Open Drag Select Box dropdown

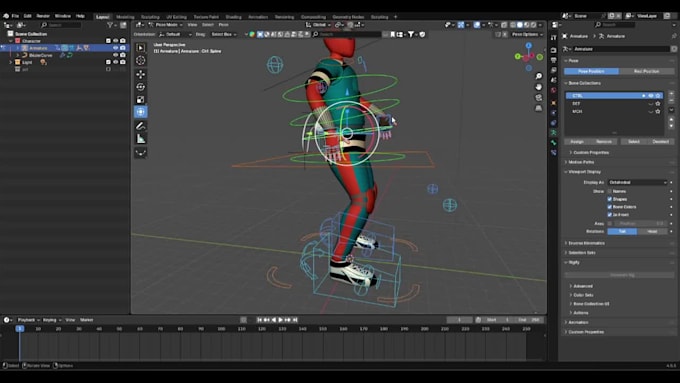point(224,34)
